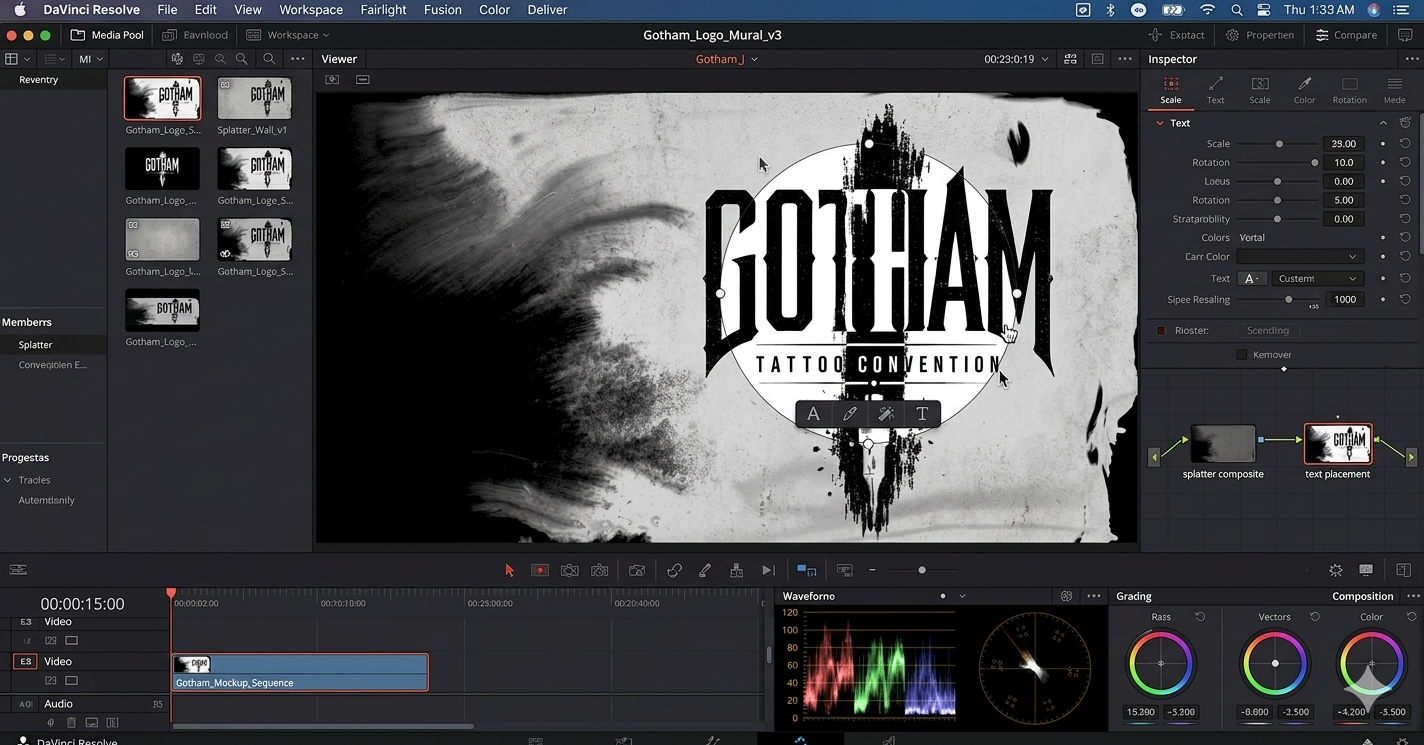
Task: Adjust the Stratarobliity slider
Action: point(1277,219)
